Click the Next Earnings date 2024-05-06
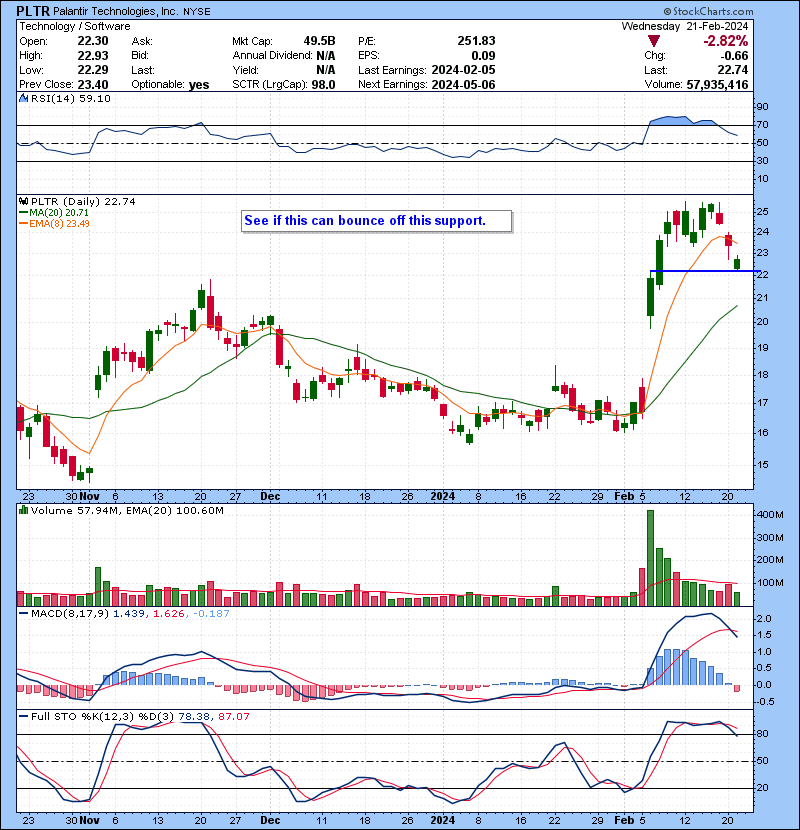The image size is (800, 830). (463, 85)
